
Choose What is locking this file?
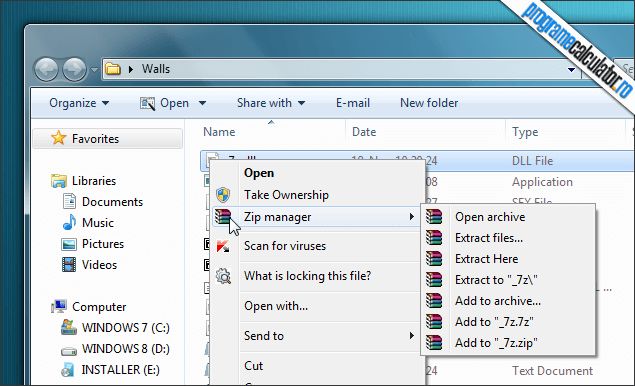point(307,276)
